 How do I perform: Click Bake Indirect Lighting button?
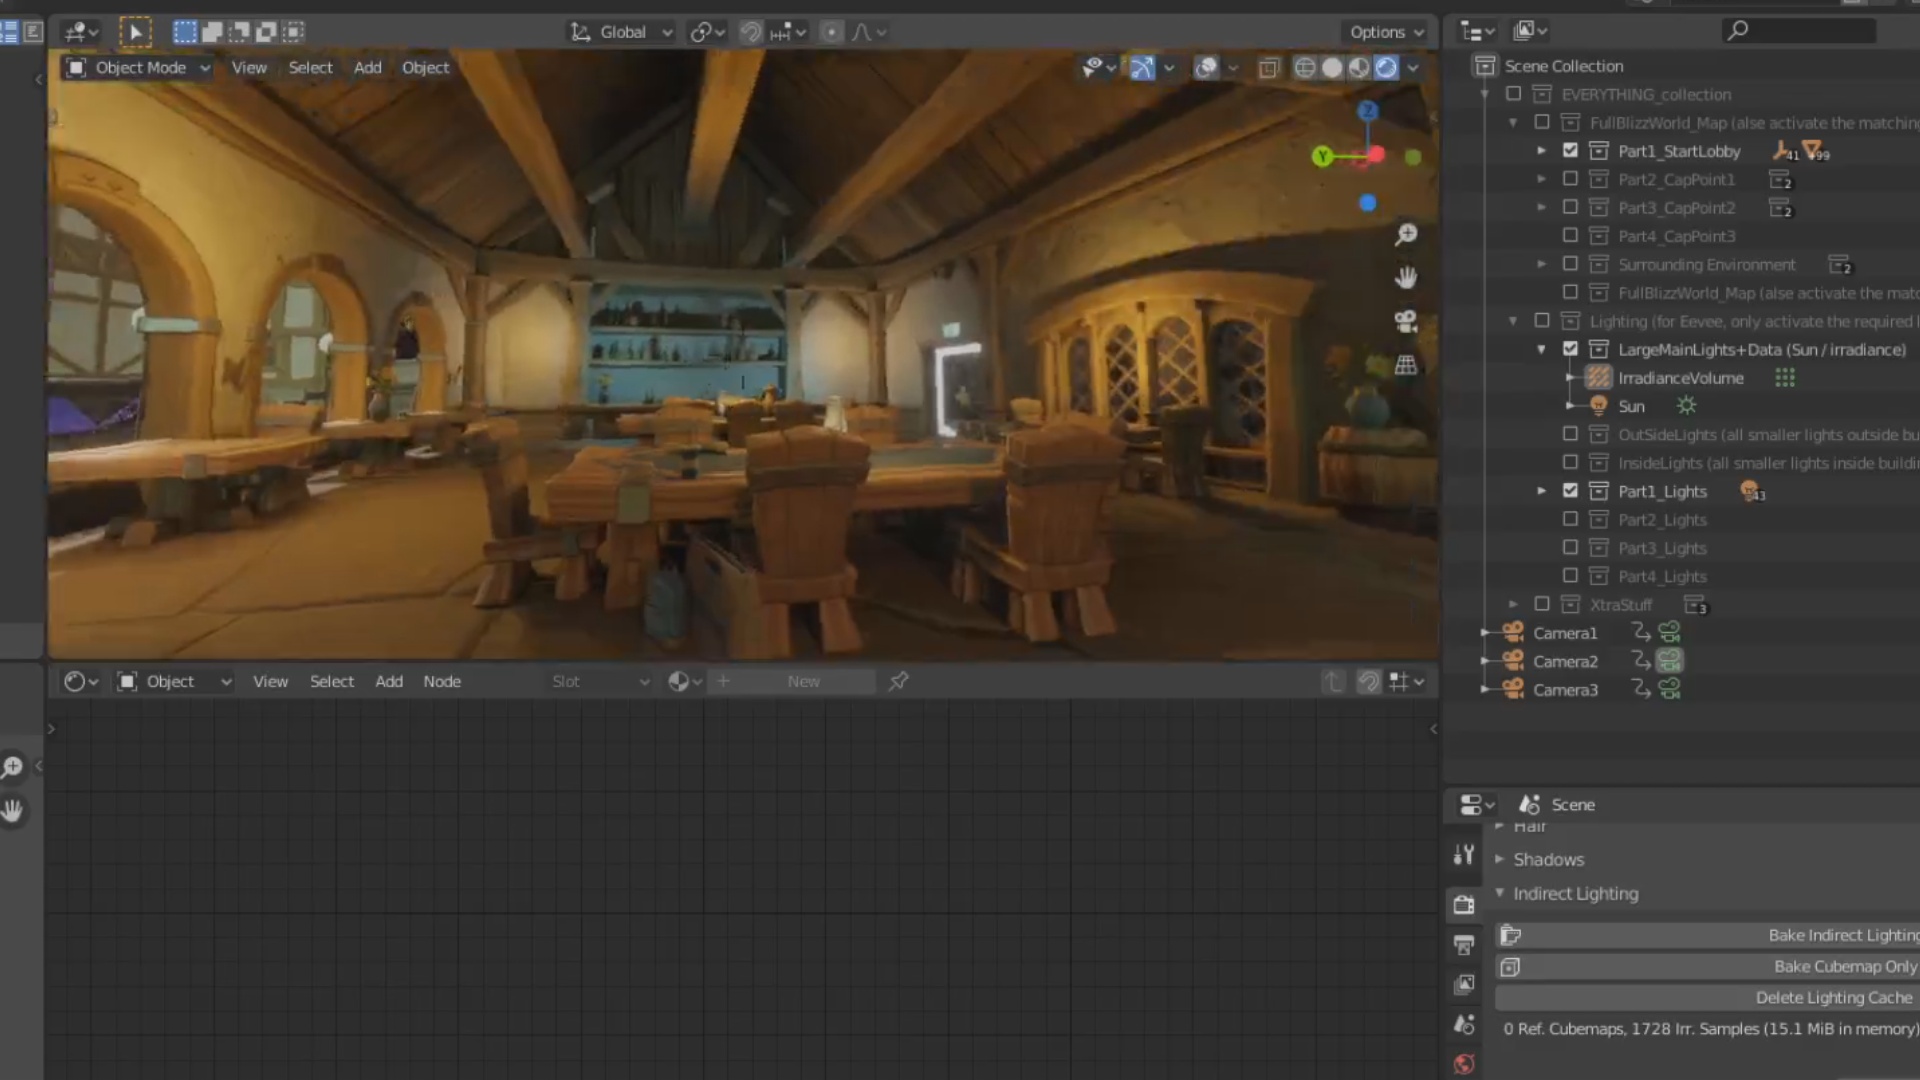tap(1707, 935)
